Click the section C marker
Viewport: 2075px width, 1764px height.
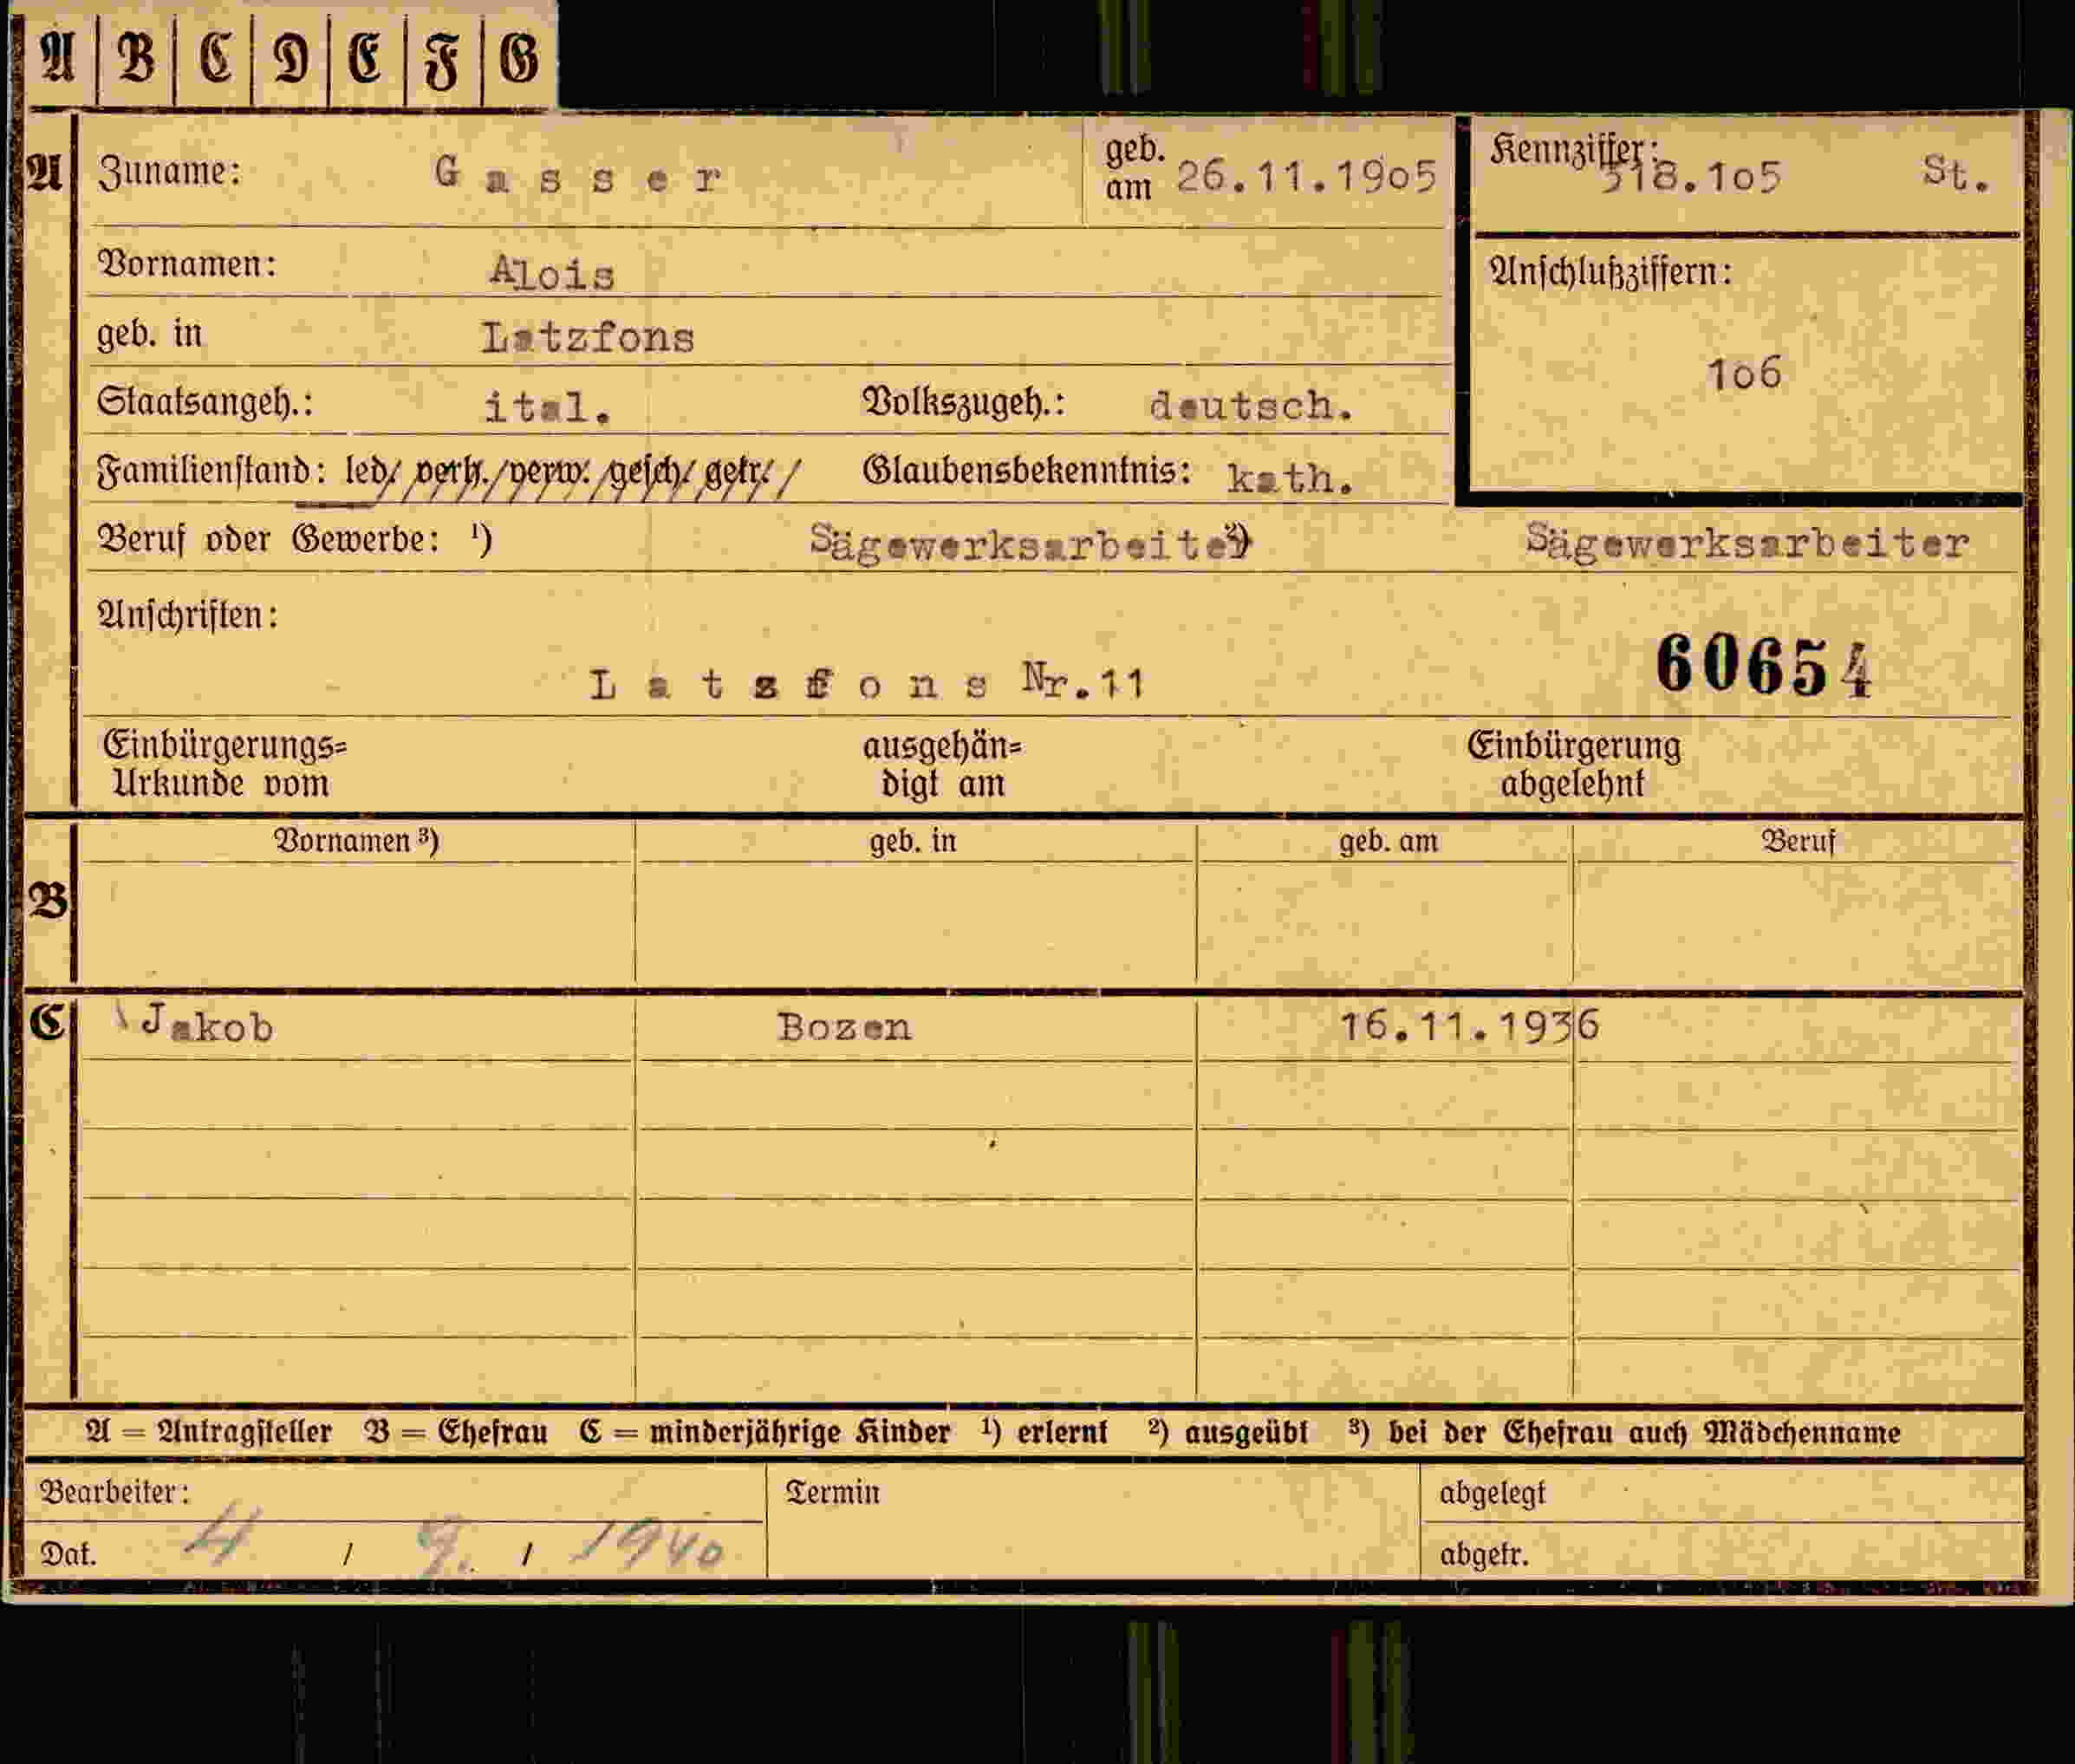[x=46, y=1022]
